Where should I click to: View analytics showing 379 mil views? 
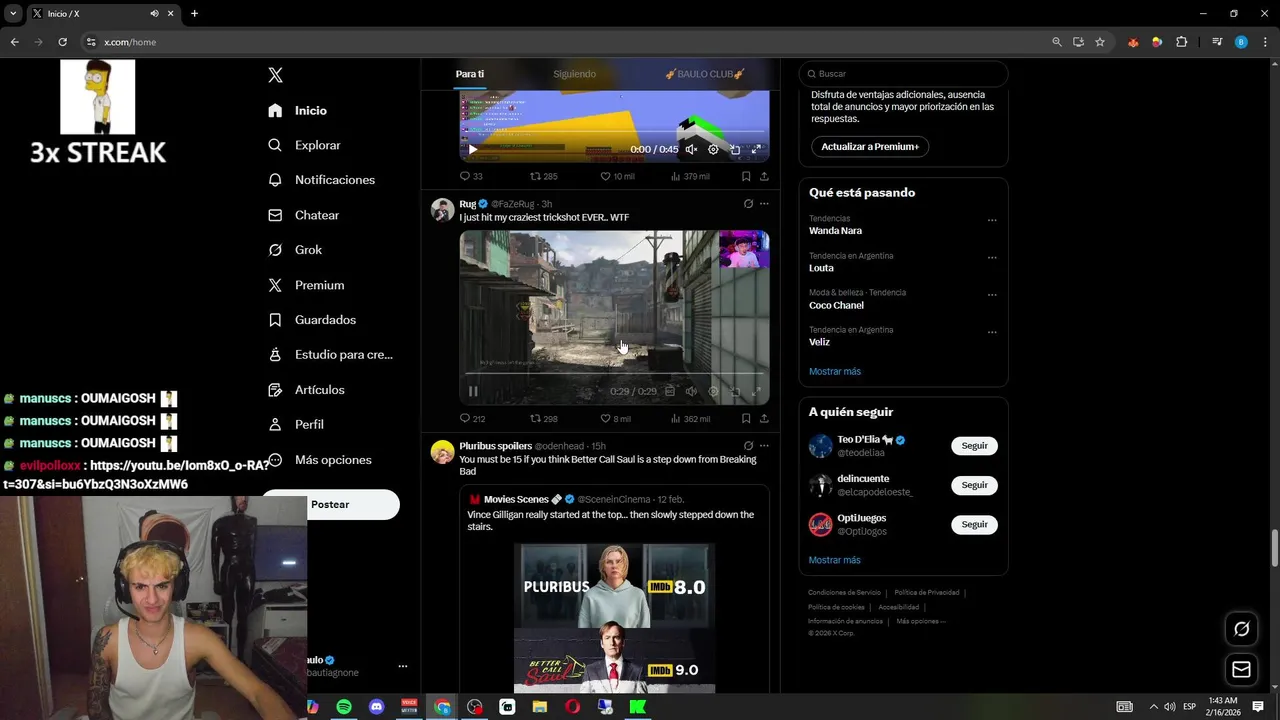(x=690, y=176)
